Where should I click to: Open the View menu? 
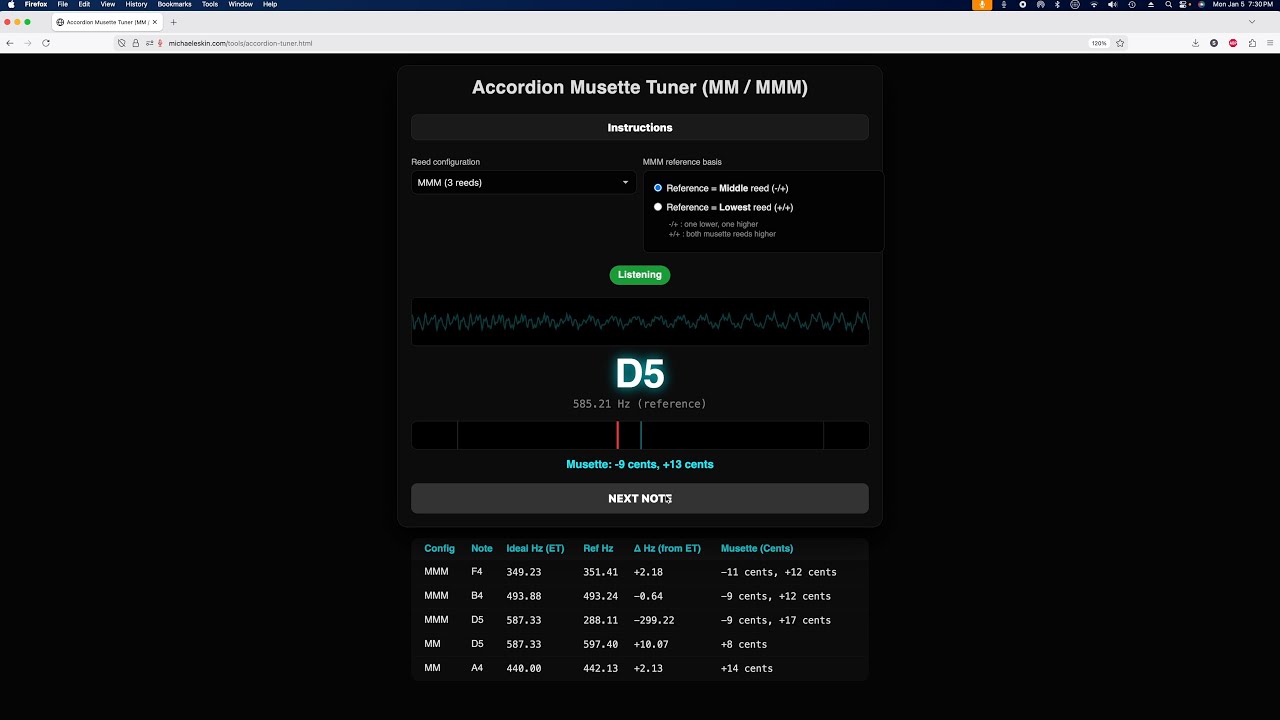click(x=107, y=4)
